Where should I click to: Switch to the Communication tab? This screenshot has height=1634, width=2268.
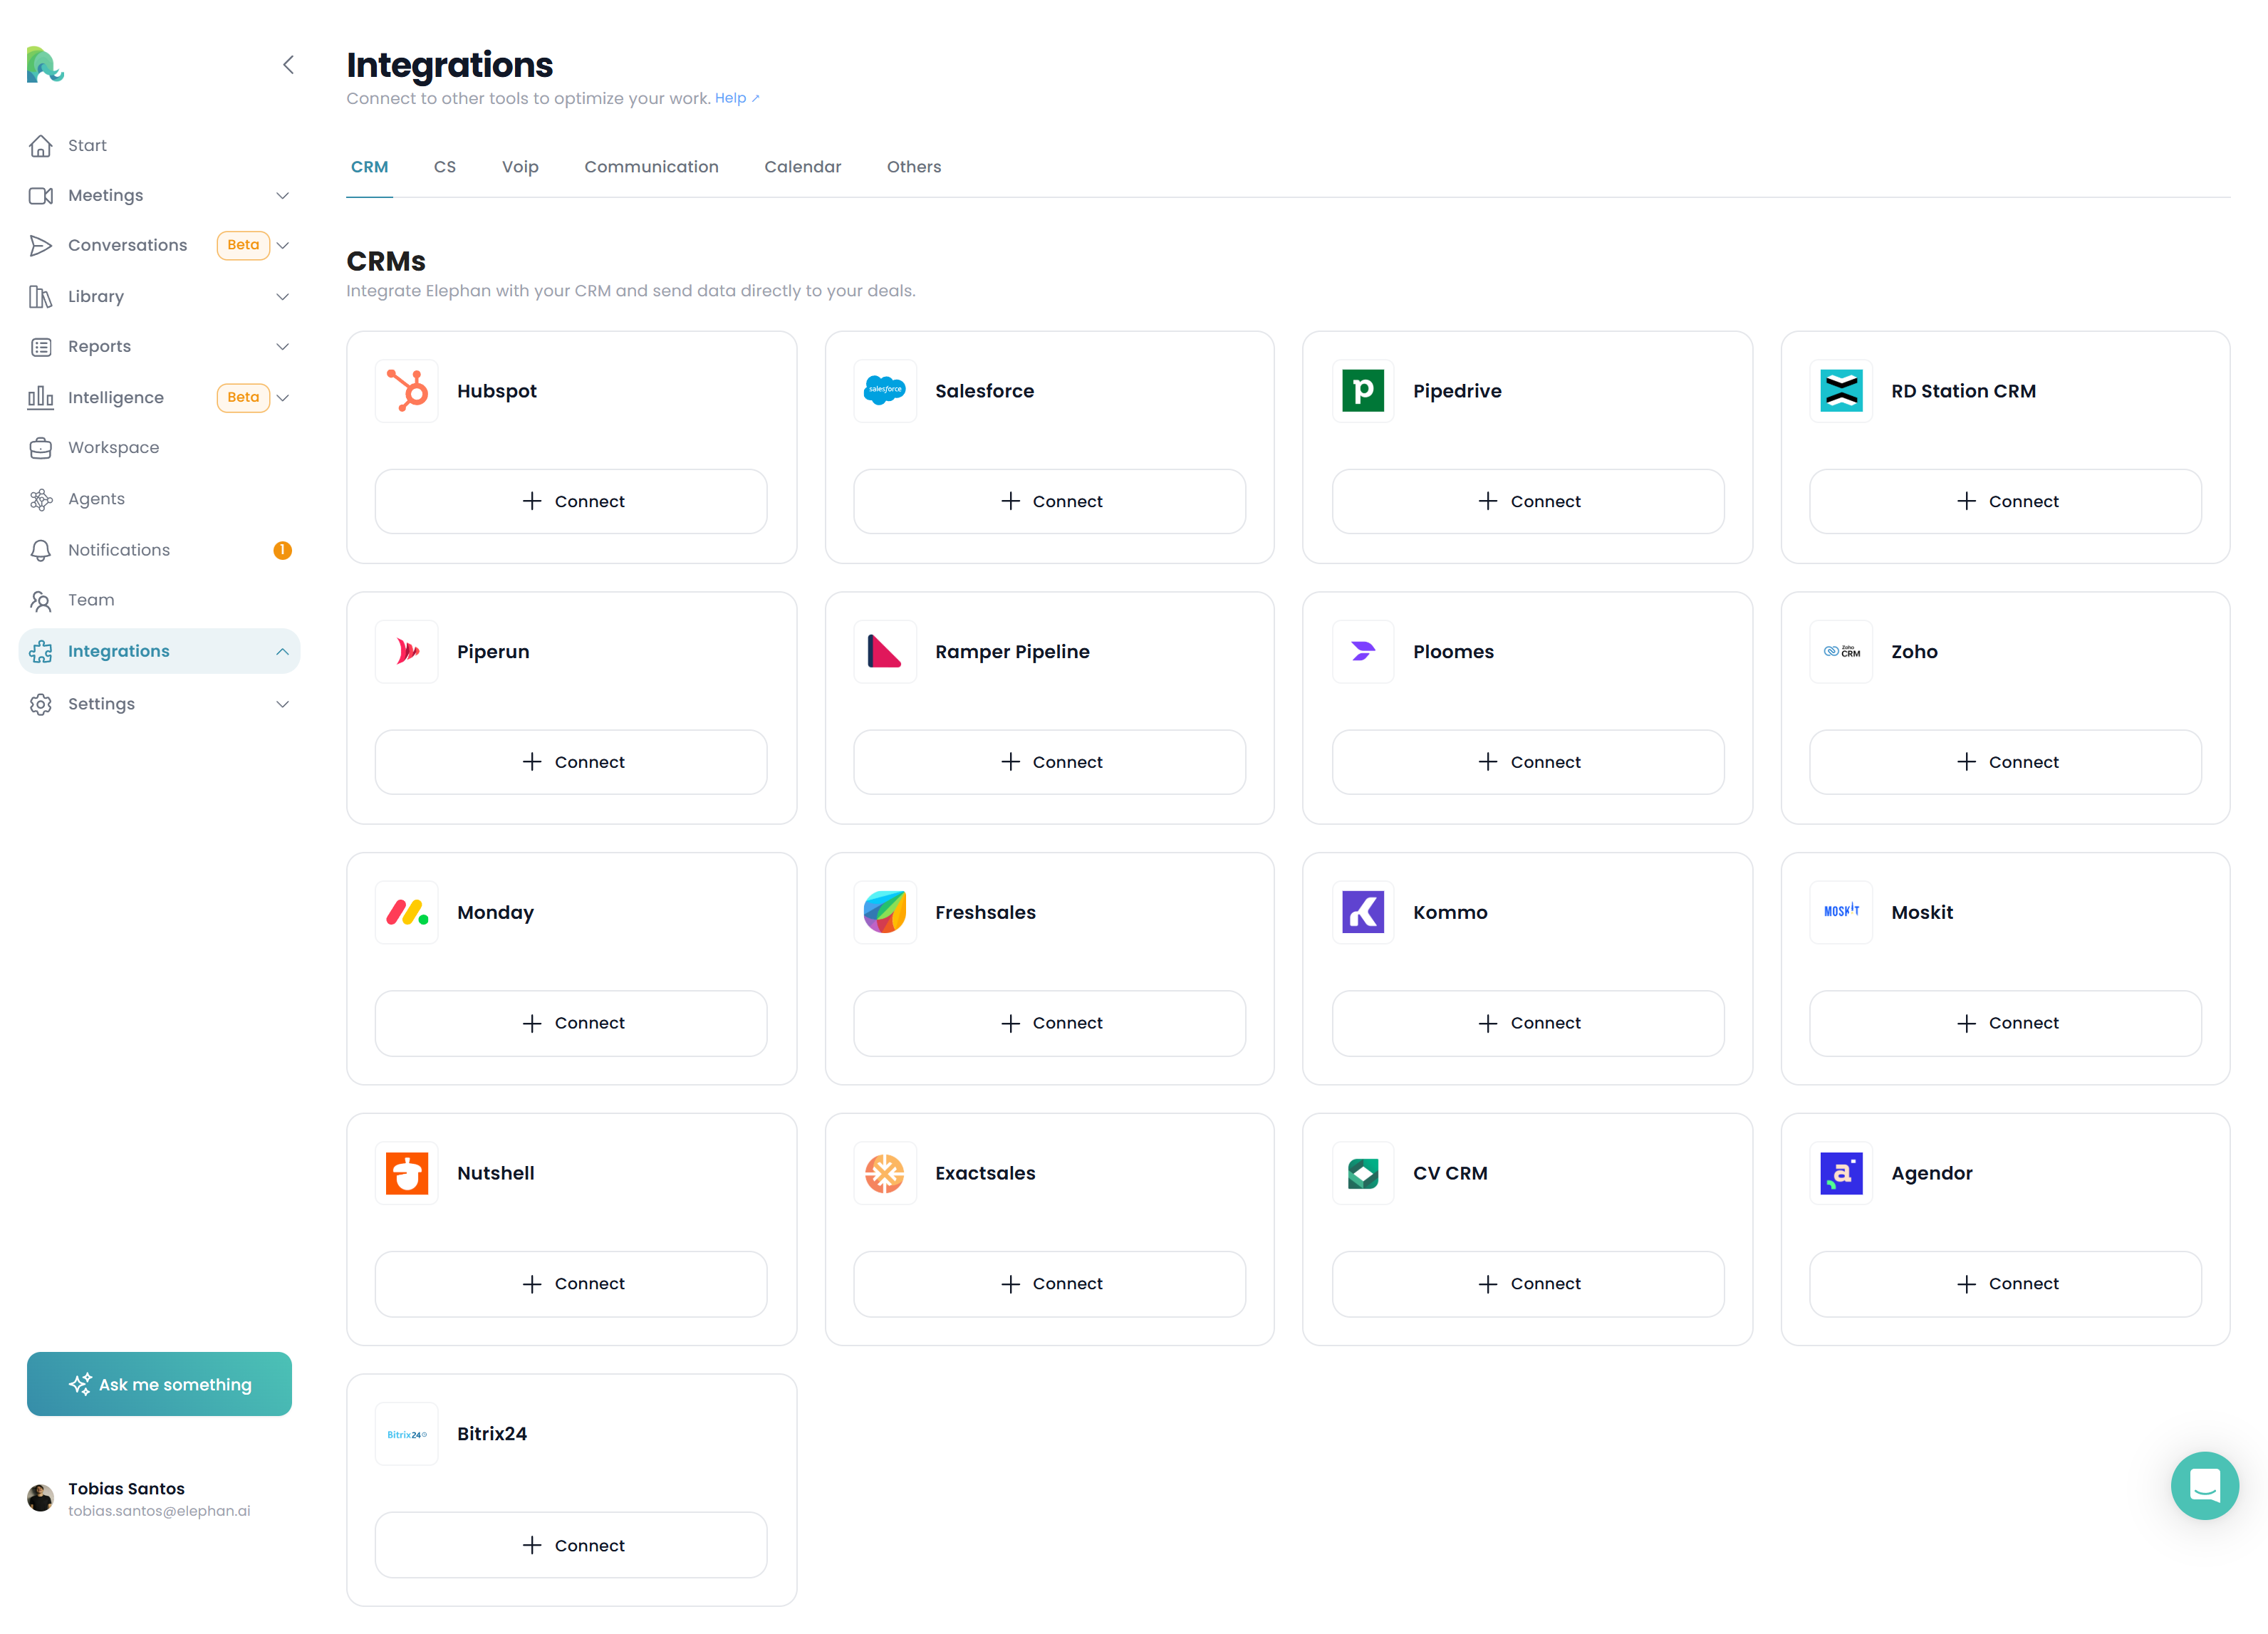point(651,167)
